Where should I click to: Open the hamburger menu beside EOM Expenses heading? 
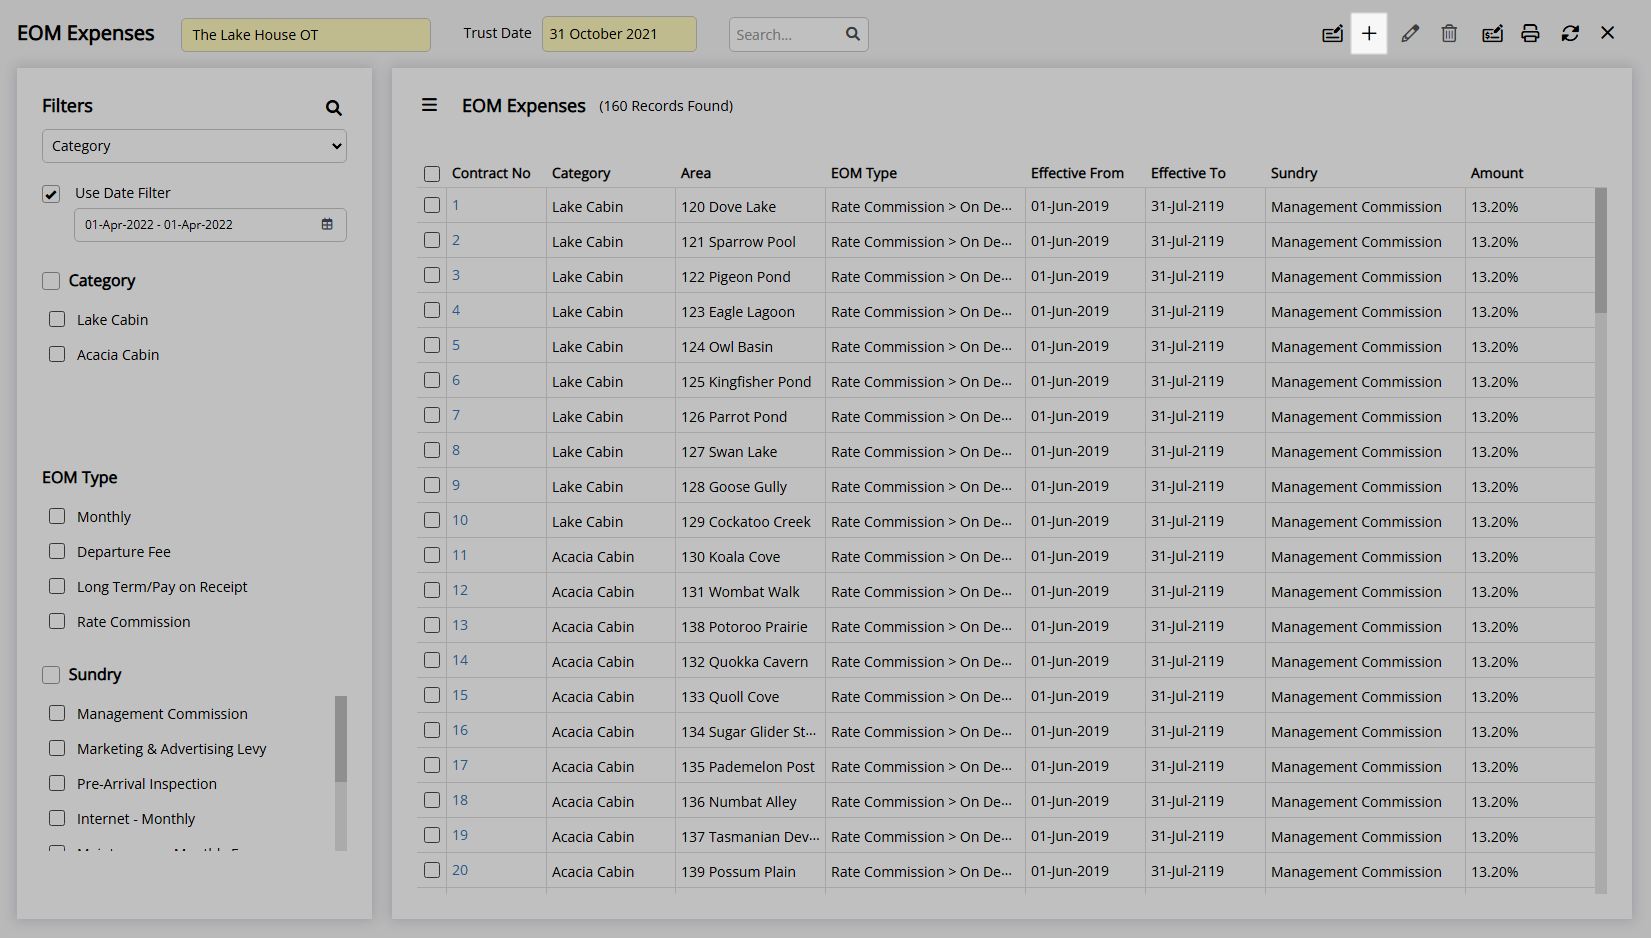coord(430,105)
